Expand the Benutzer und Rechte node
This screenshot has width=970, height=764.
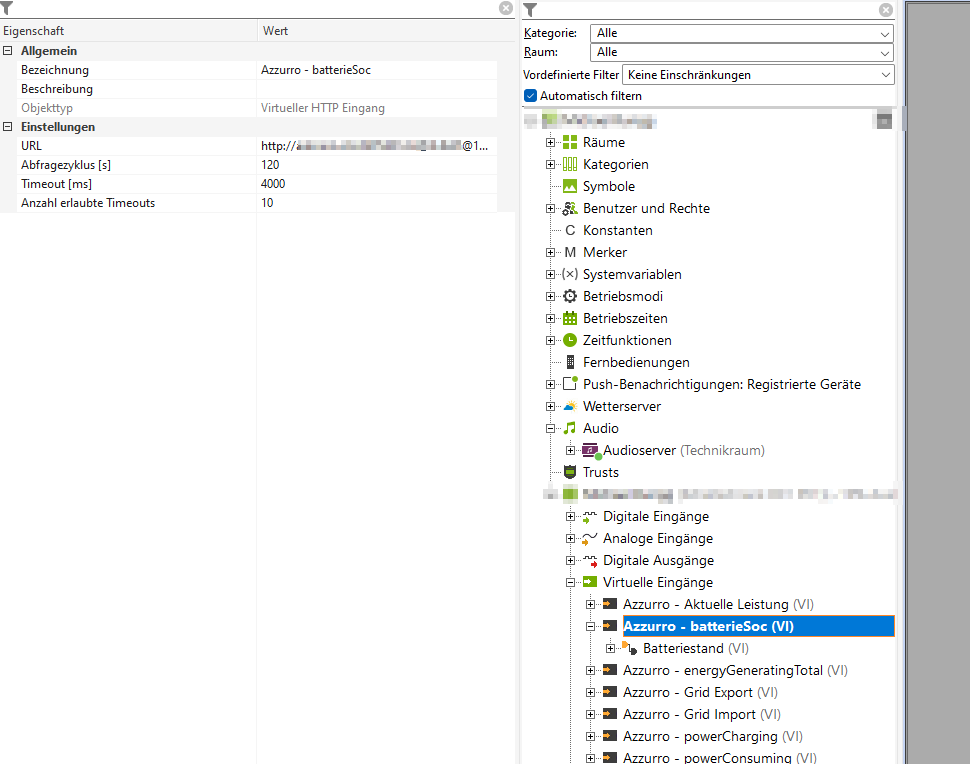click(551, 208)
